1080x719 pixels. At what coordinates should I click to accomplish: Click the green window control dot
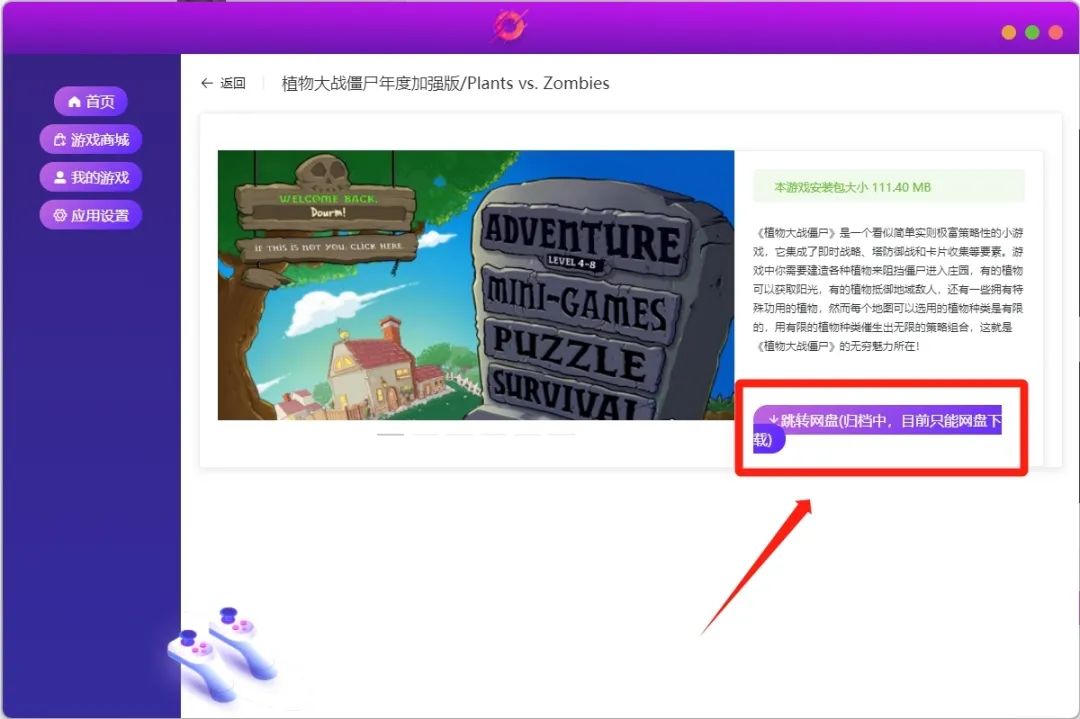pos(1032,32)
